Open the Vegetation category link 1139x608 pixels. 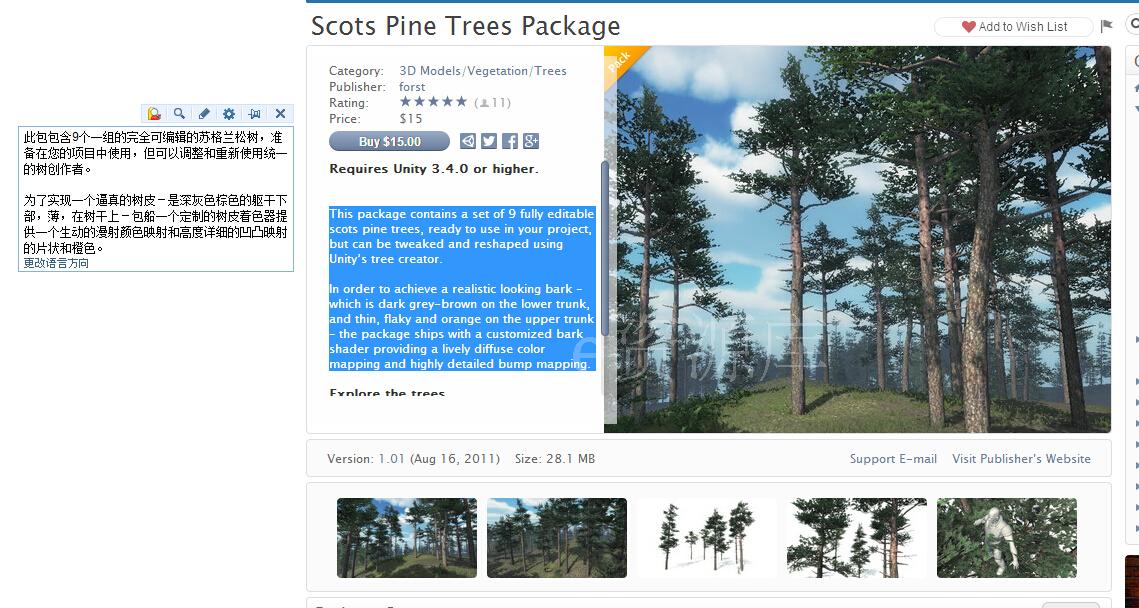498,70
